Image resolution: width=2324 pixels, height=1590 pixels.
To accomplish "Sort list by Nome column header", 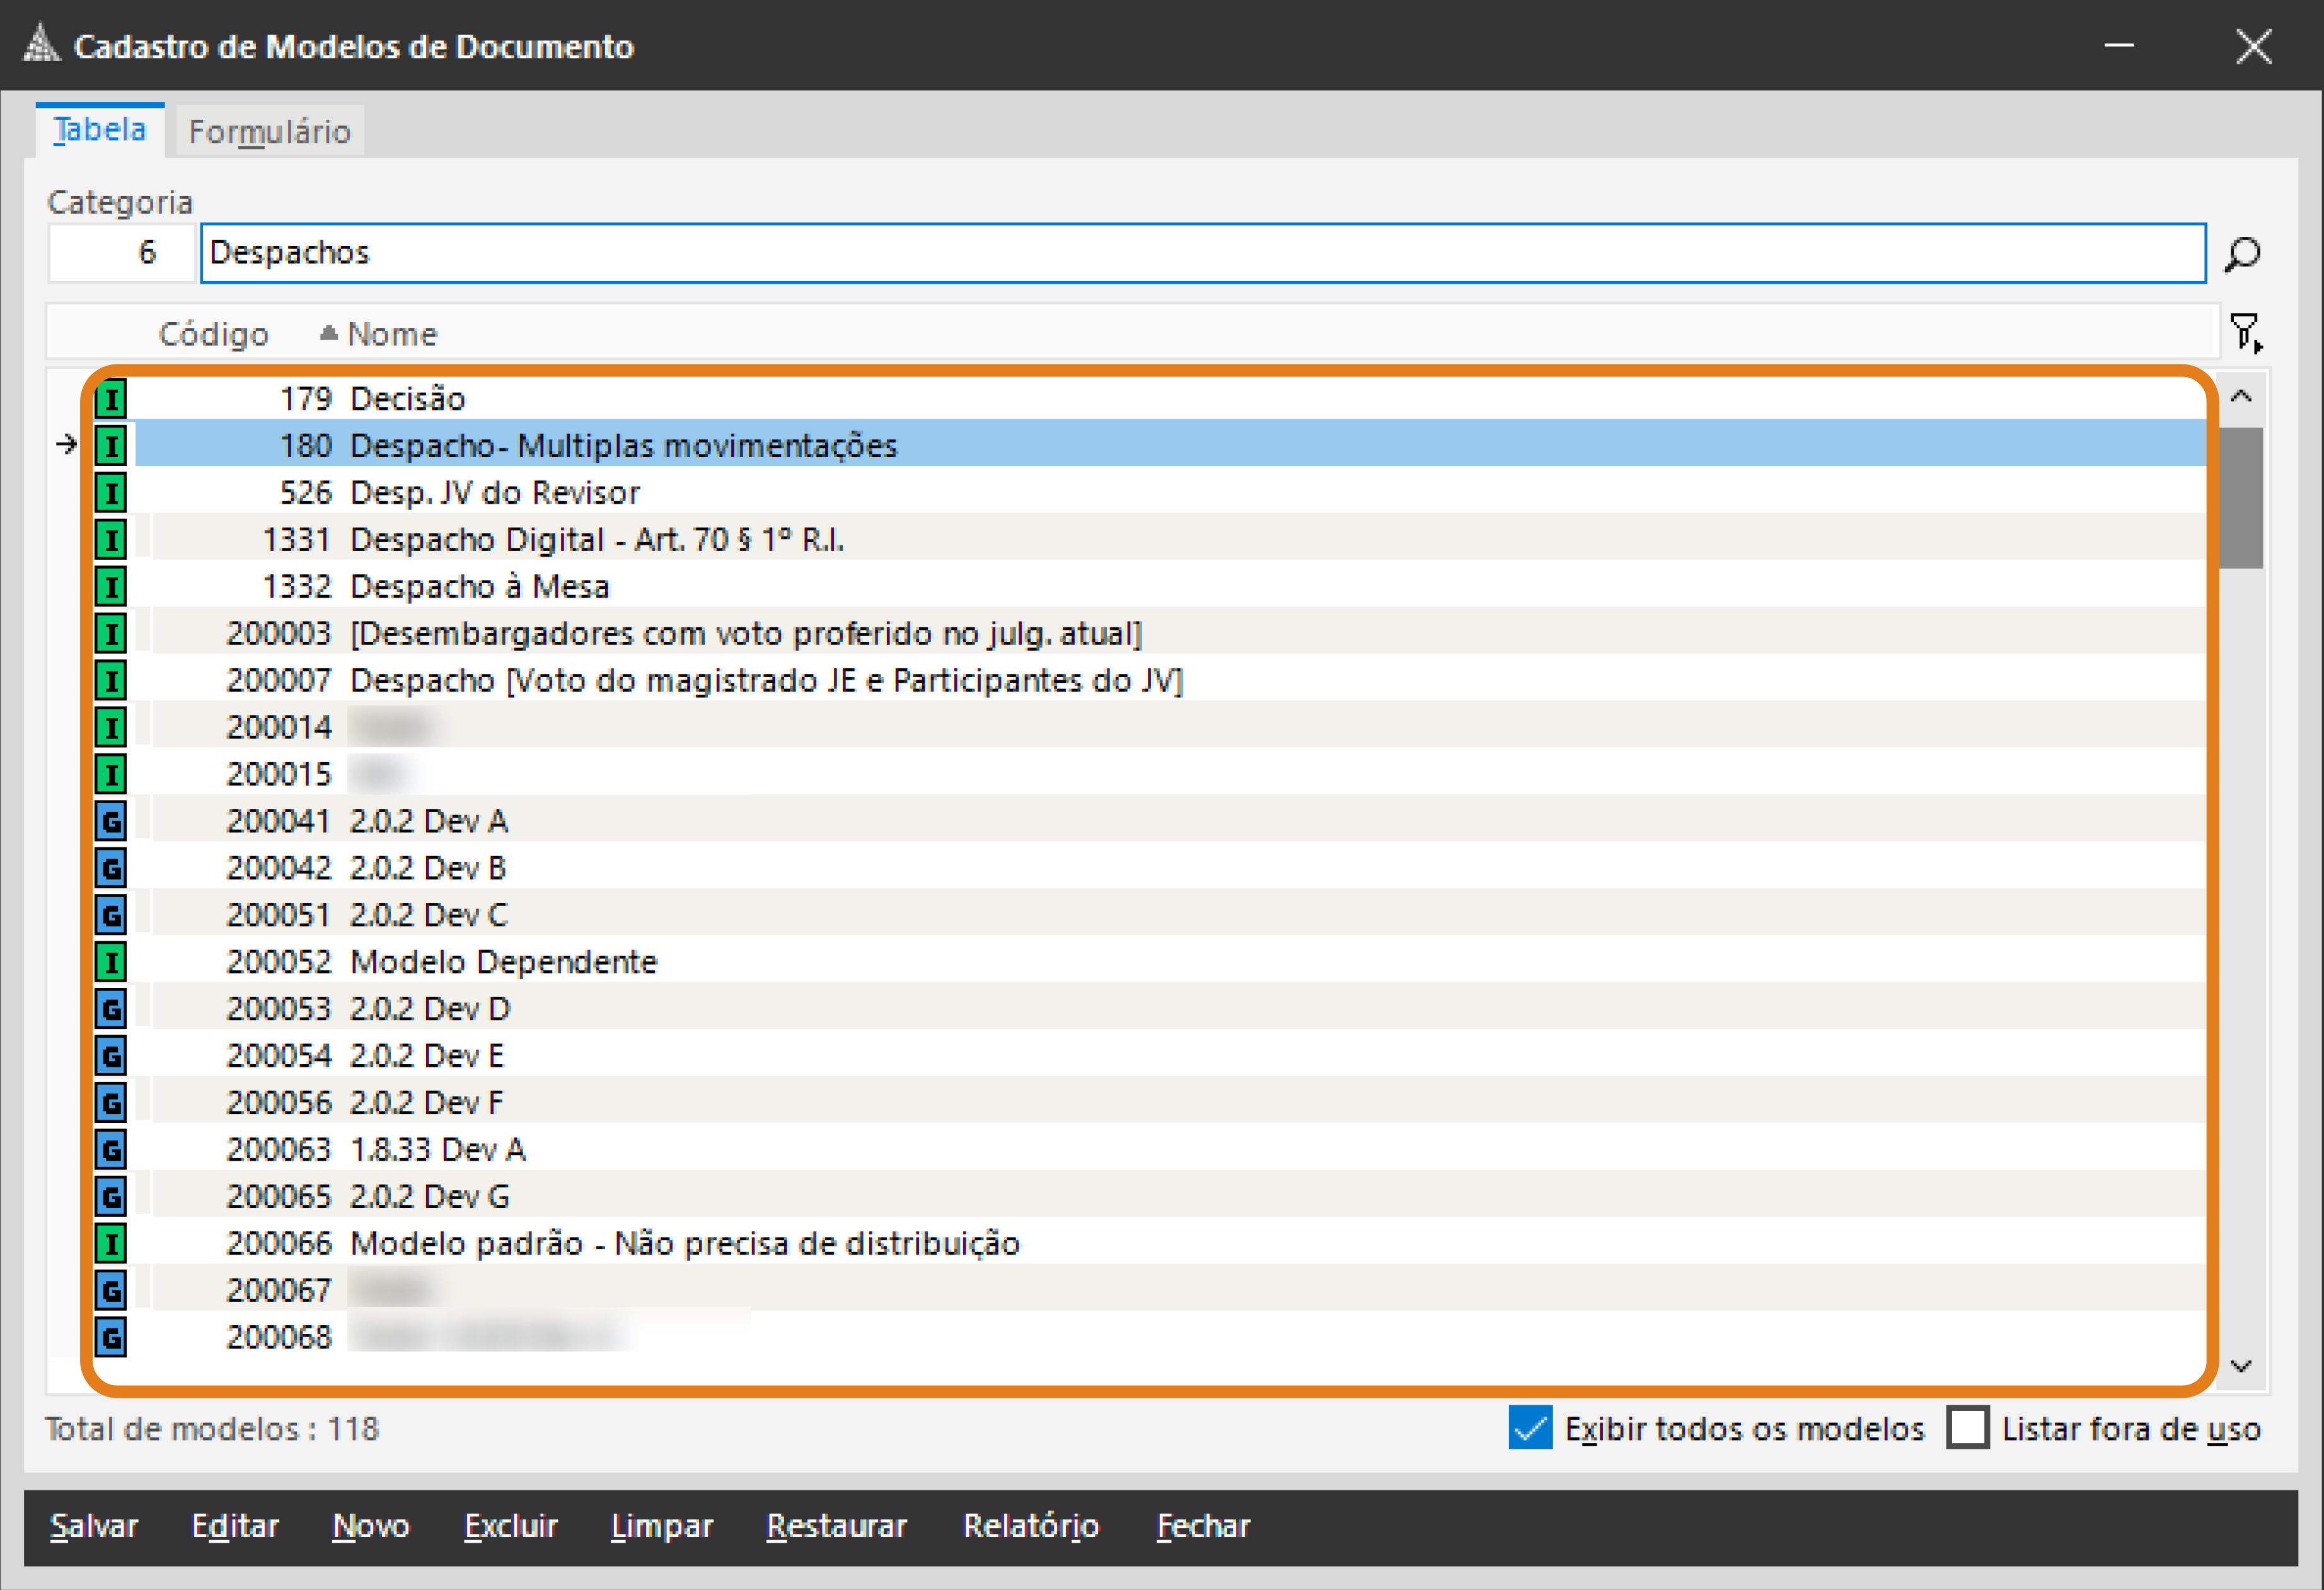I will click(391, 334).
